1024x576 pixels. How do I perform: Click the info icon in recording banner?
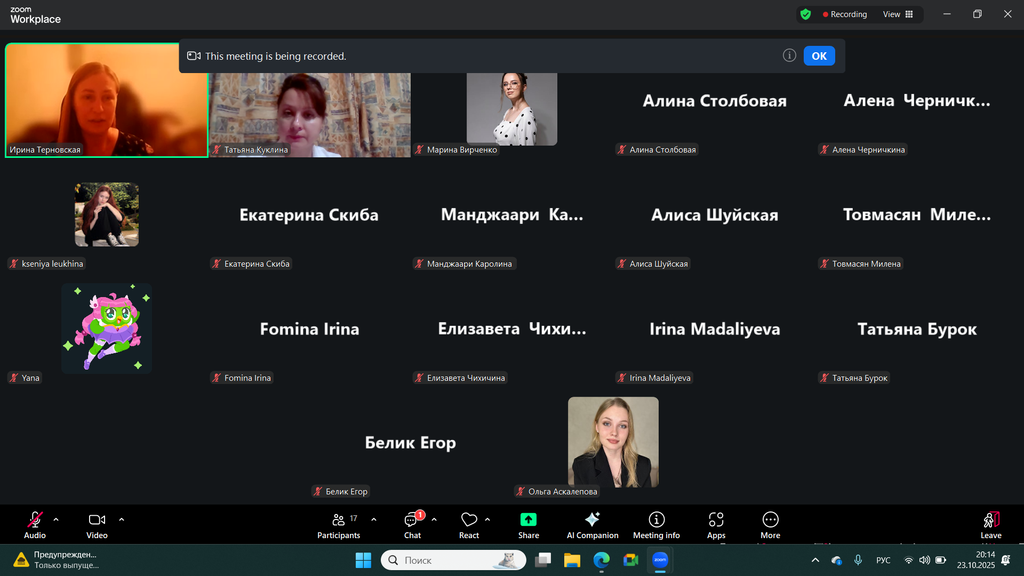(789, 56)
